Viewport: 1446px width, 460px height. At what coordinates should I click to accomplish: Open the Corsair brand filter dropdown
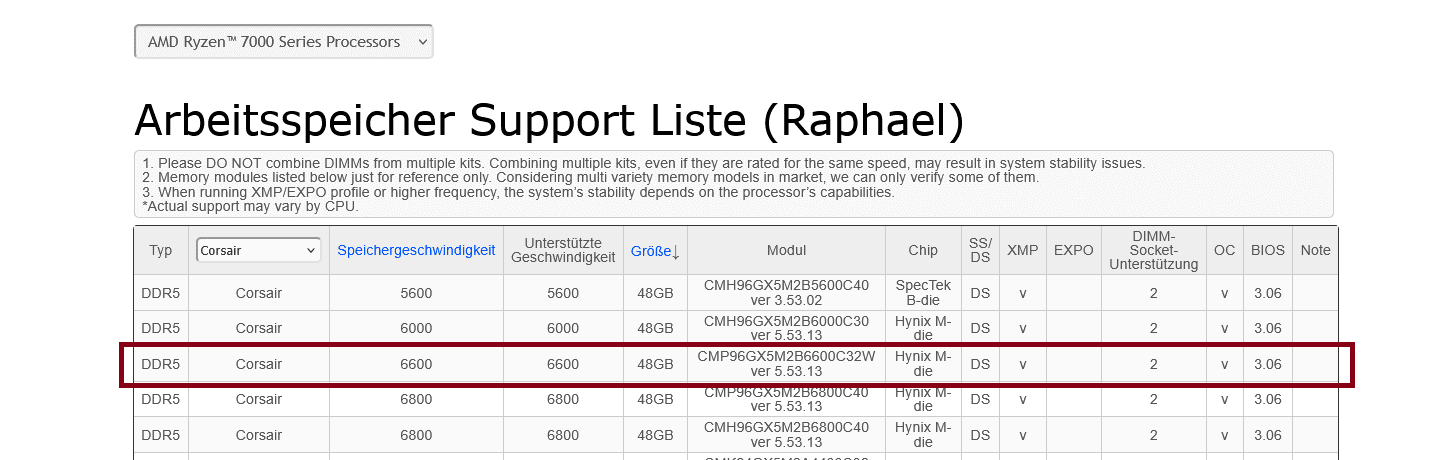pyautogui.click(x=258, y=250)
